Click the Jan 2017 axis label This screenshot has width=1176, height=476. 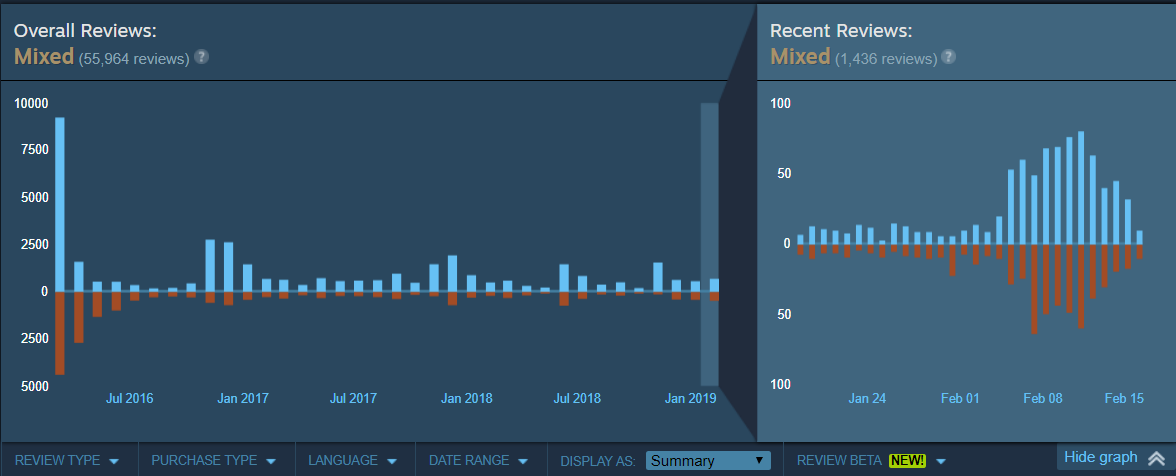pyautogui.click(x=243, y=398)
